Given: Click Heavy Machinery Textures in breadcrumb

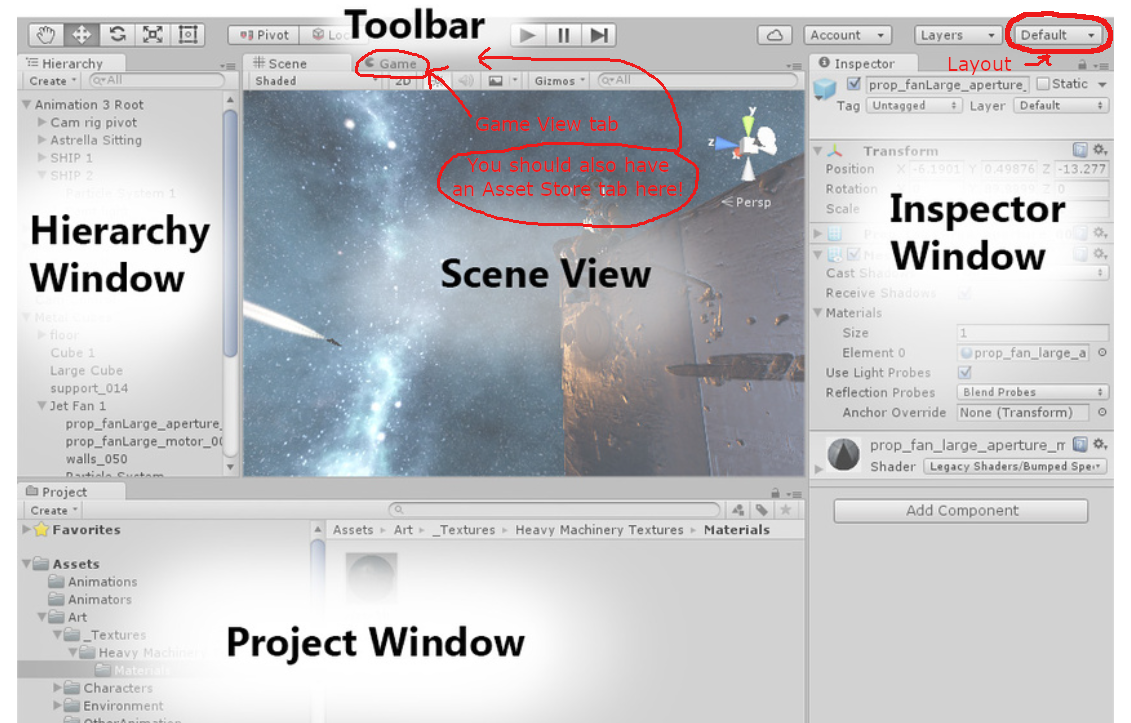Looking at the screenshot, I should point(599,530).
